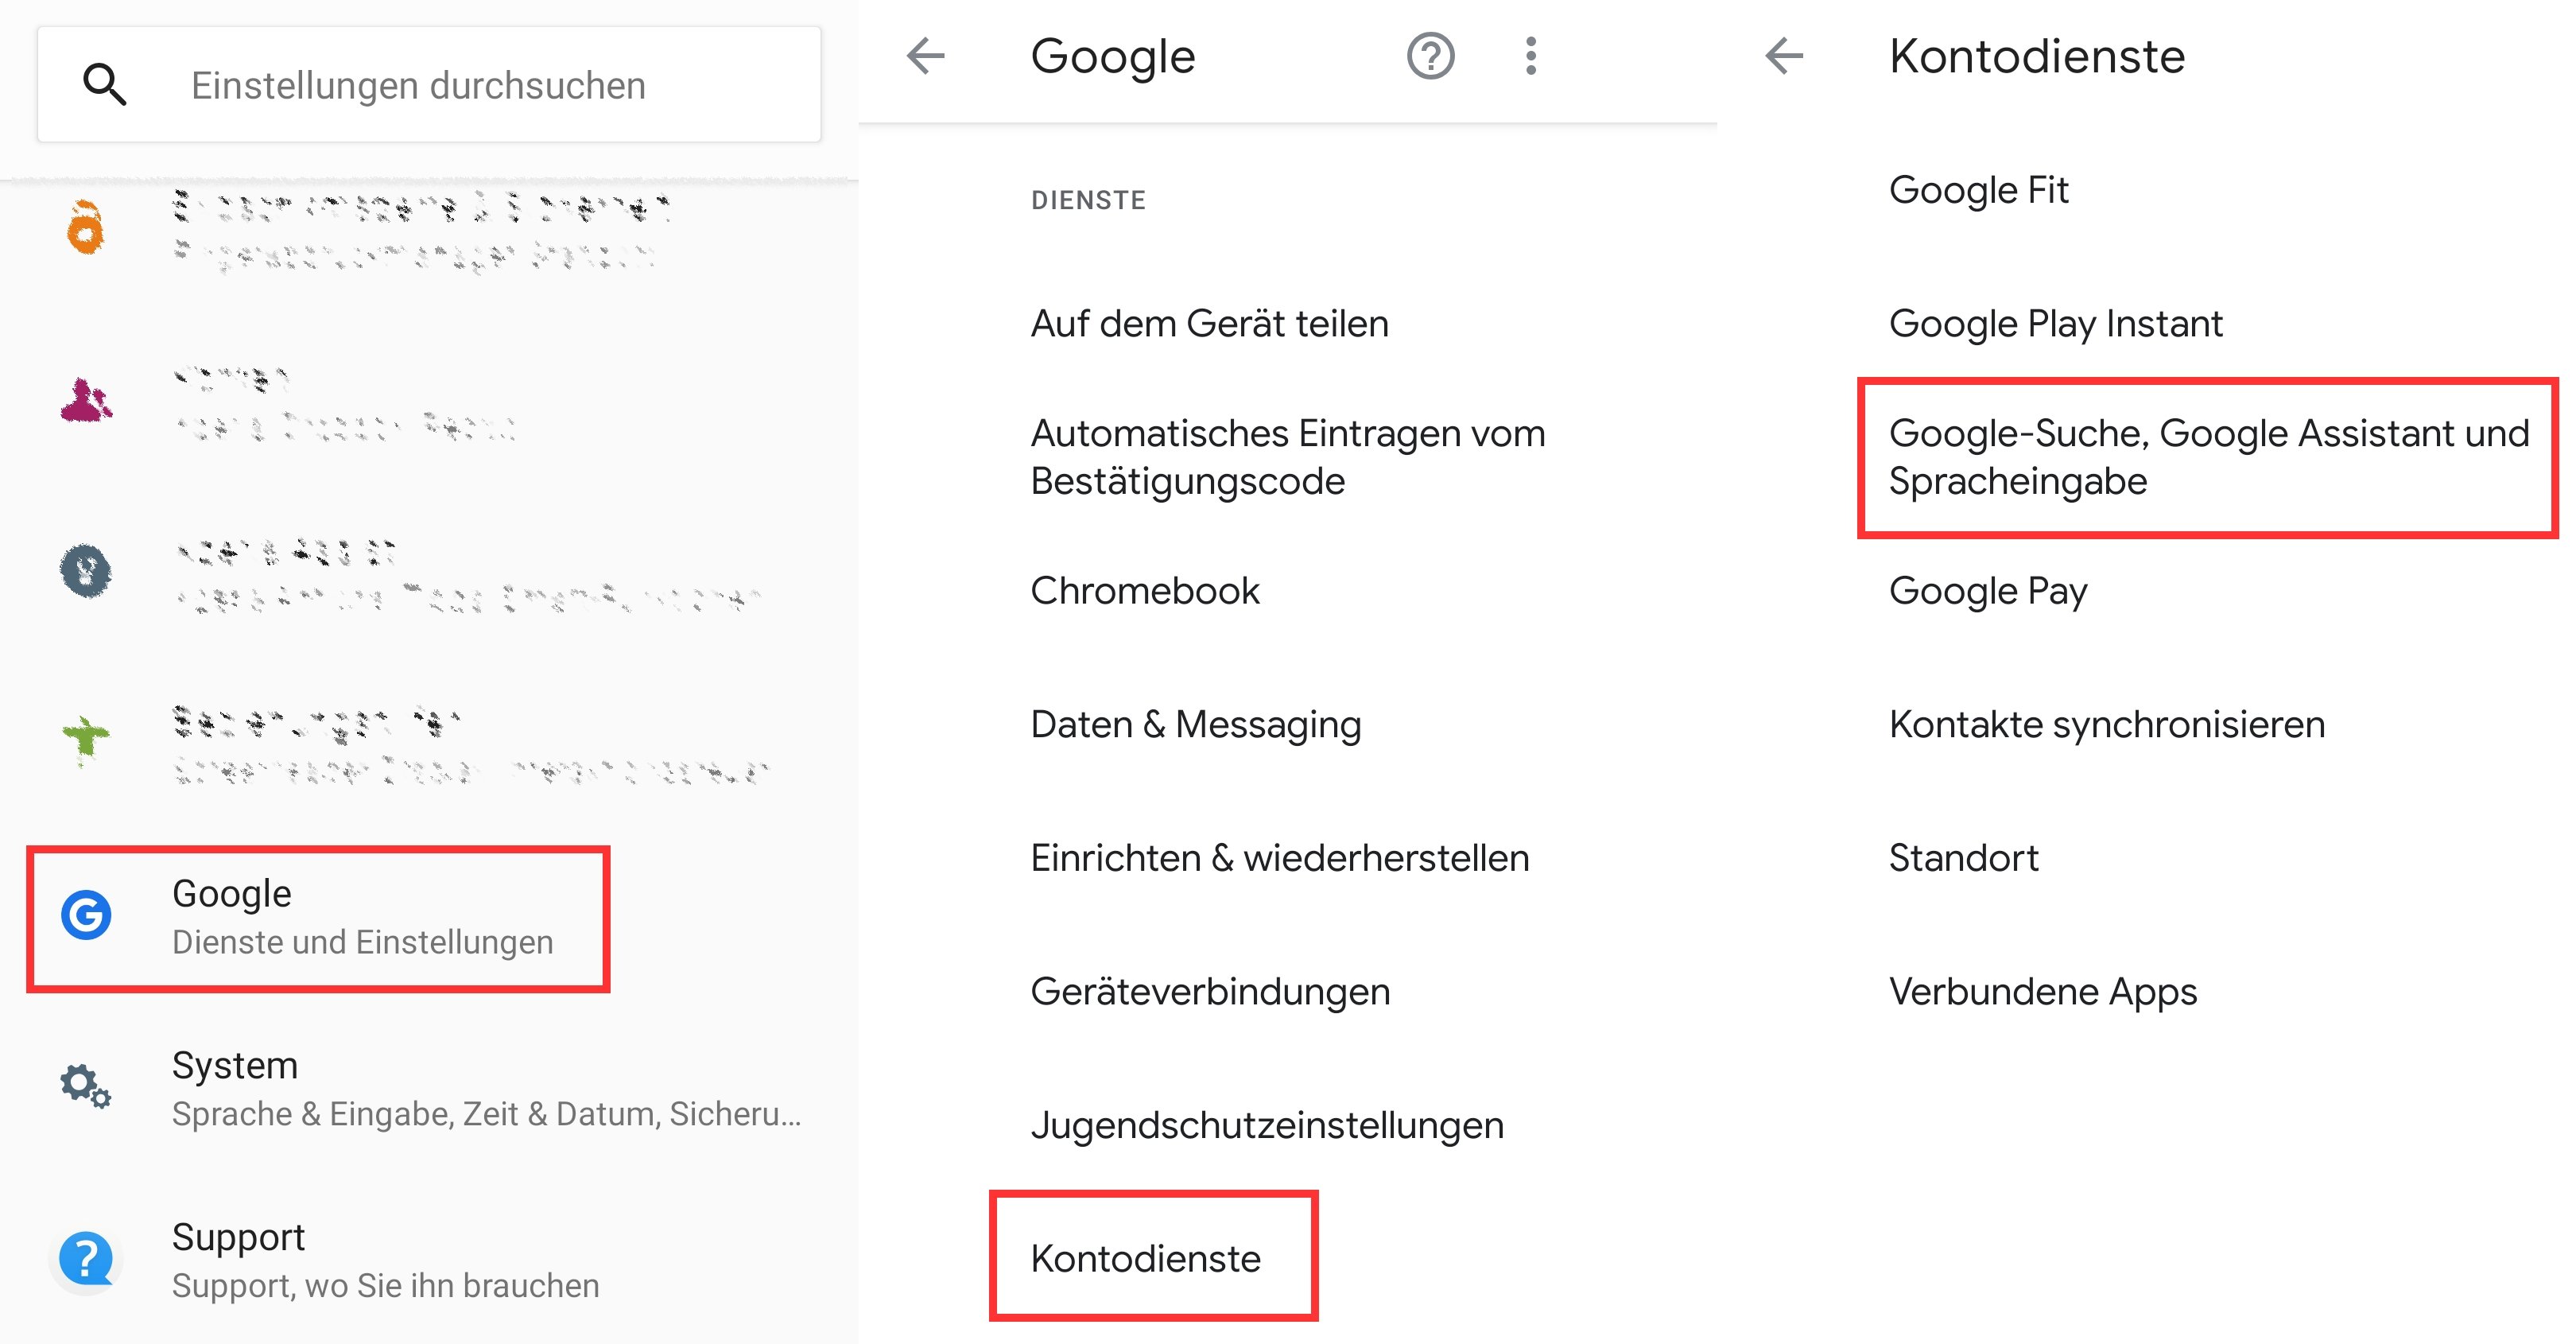Open Automatisches Eintragen vom Bestätigungscode
The width and height of the screenshot is (2576, 1344).
coord(1288,457)
